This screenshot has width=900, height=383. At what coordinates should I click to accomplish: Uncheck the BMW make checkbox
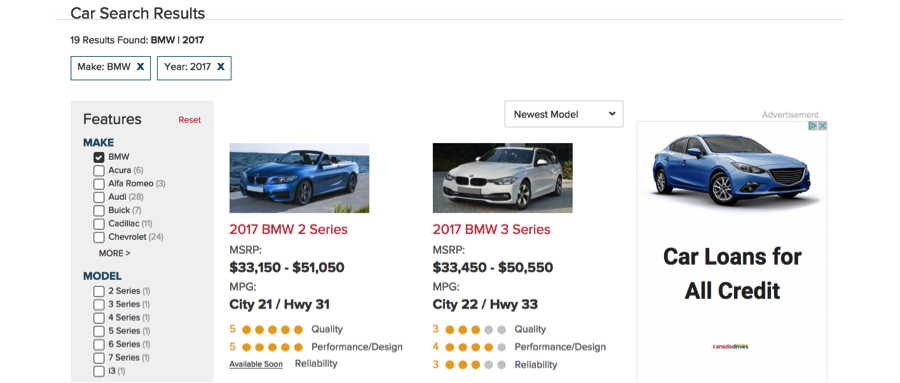(99, 157)
